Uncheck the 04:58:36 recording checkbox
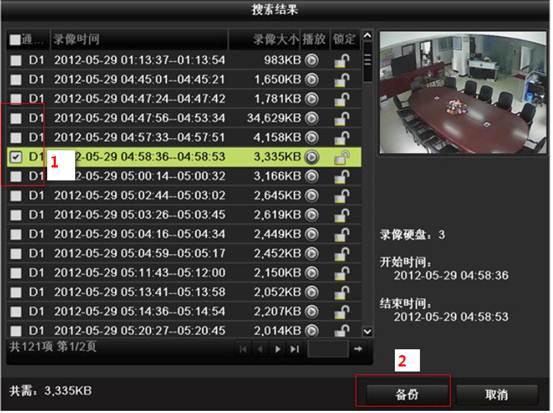The image size is (553, 413). [16, 158]
